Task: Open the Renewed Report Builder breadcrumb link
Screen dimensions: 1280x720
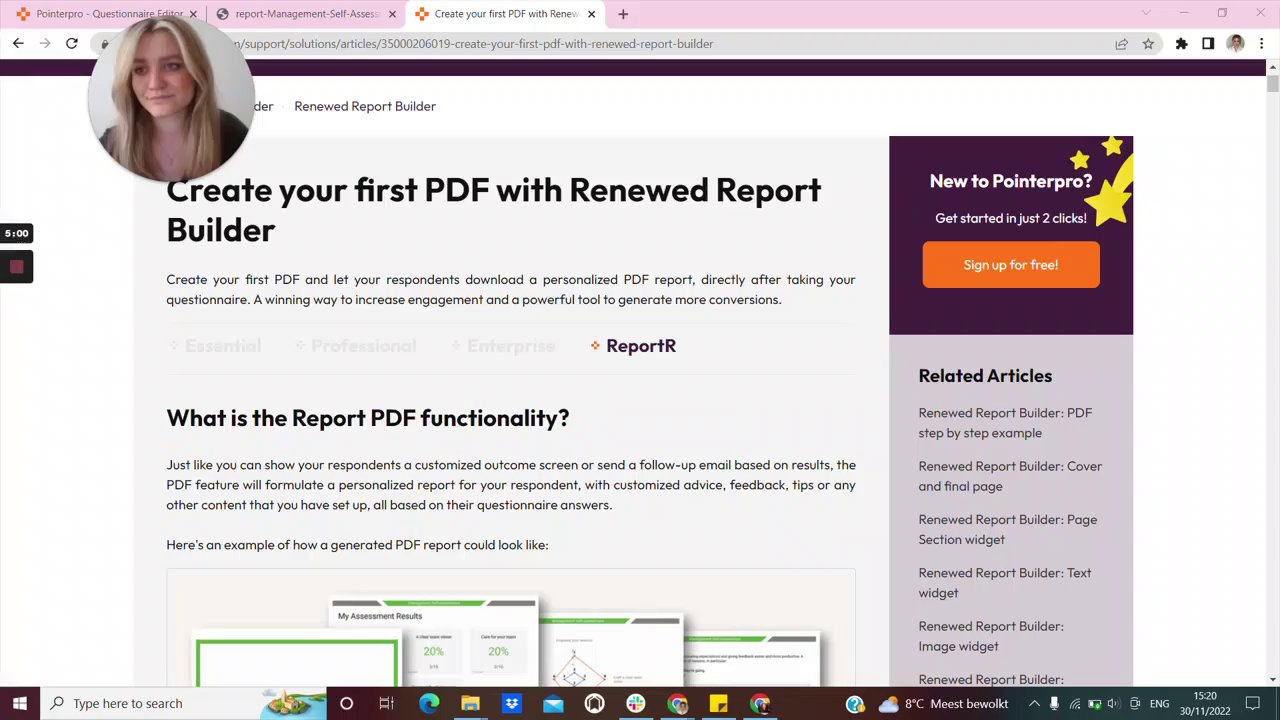Action: coord(365,106)
